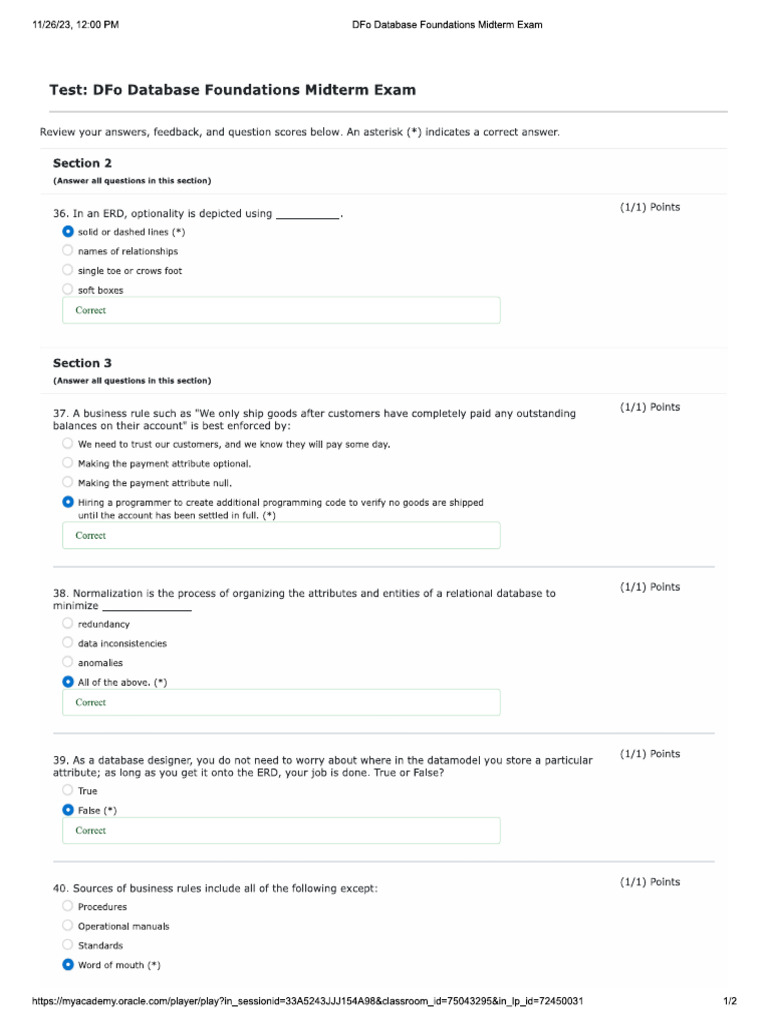
Task: Select 'All of the above' radio option
Action: [68, 681]
